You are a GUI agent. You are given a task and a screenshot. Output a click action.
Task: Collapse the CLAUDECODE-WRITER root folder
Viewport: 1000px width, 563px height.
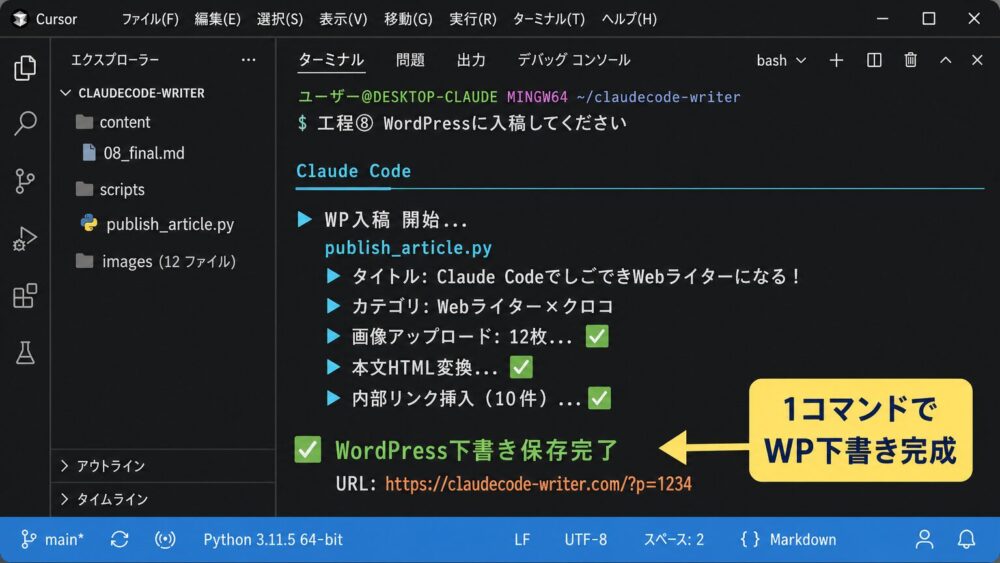65,93
